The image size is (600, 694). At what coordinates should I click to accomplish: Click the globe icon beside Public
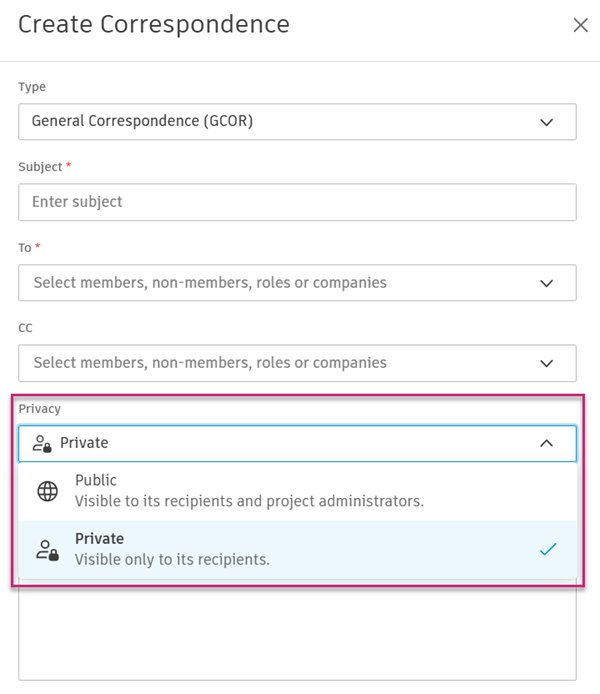pos(47,491)
